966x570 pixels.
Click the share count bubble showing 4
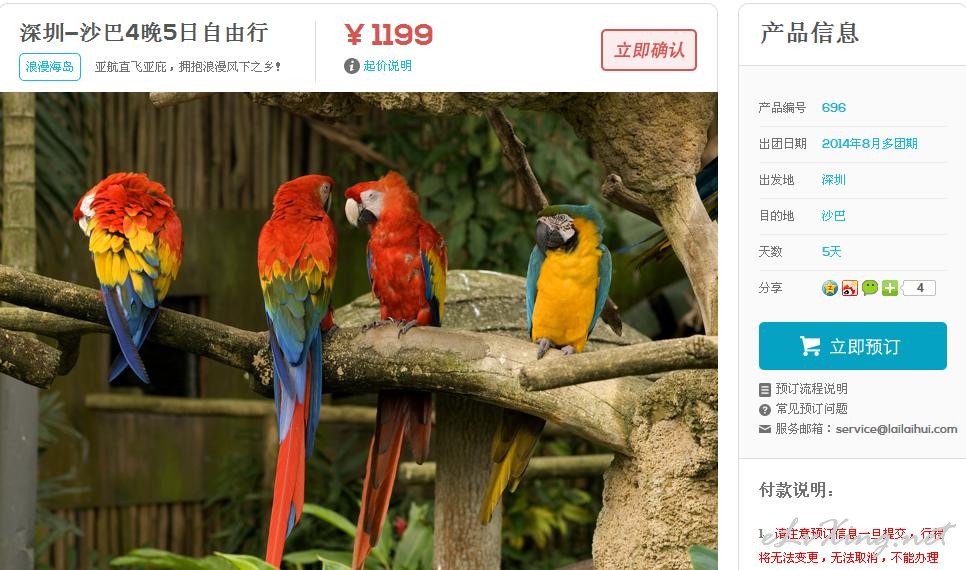pos(919,288)
